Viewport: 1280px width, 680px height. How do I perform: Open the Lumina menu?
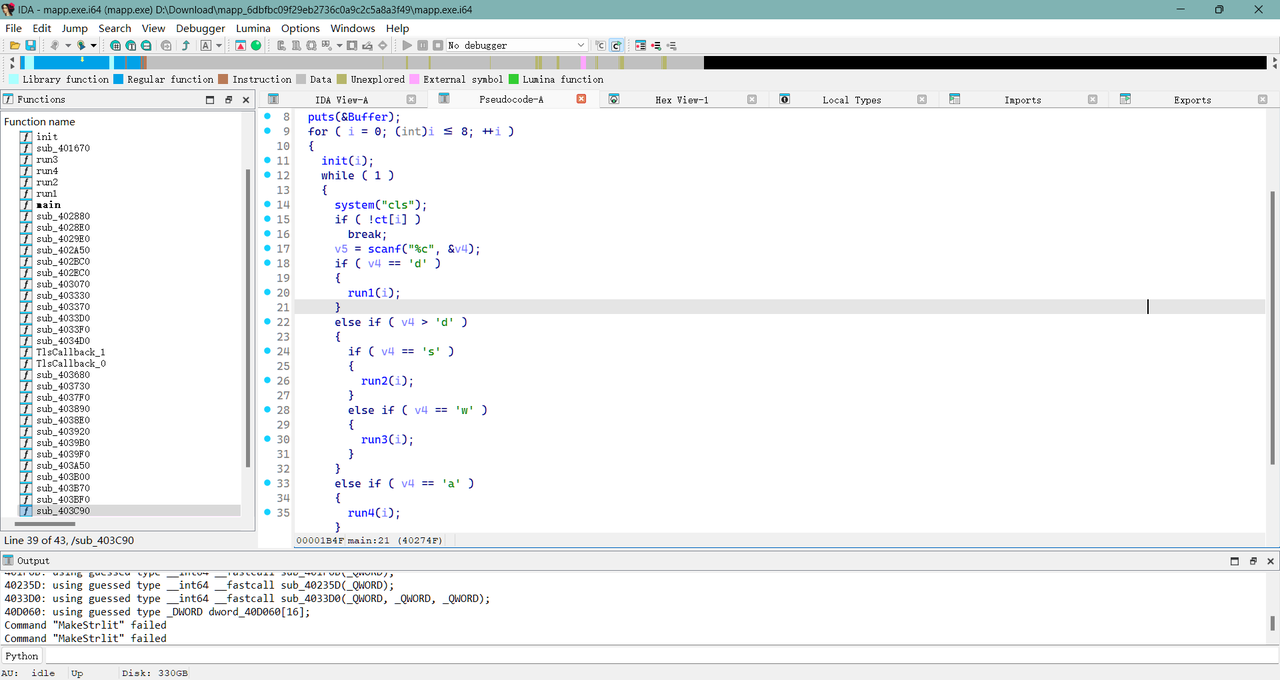pyautogui.click(x=253, y=28)
